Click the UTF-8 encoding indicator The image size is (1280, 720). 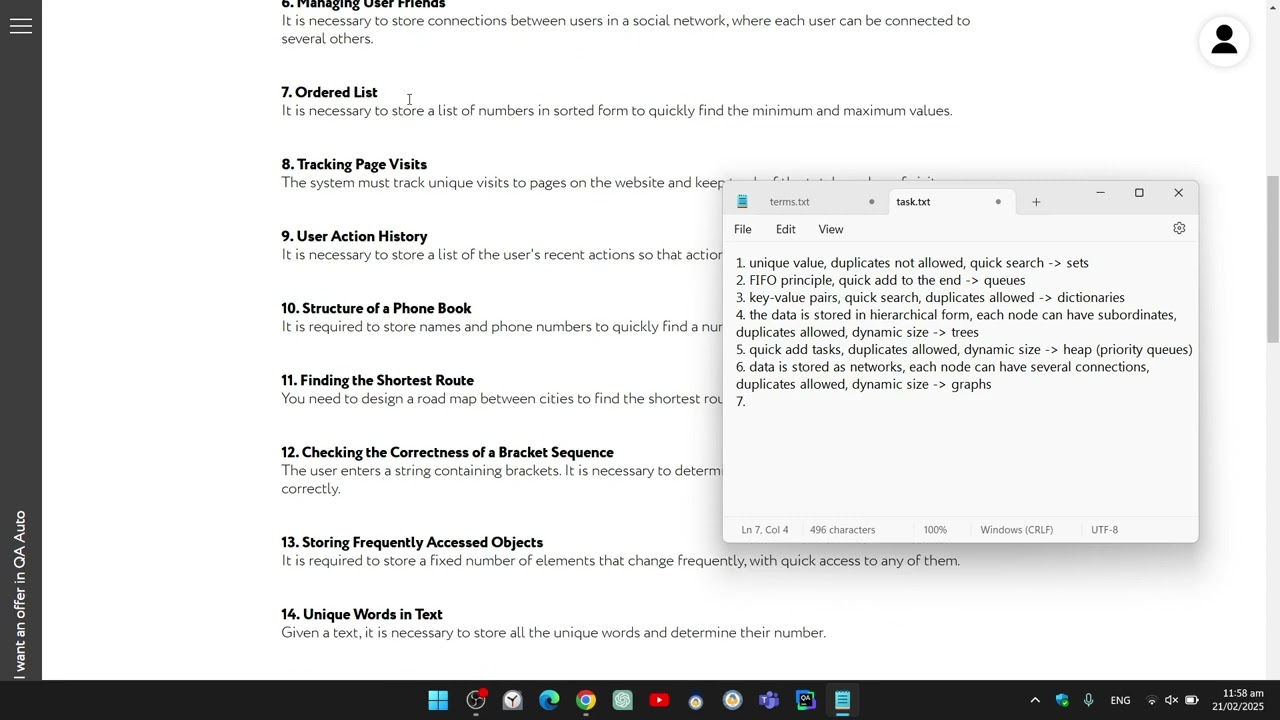1104,530
